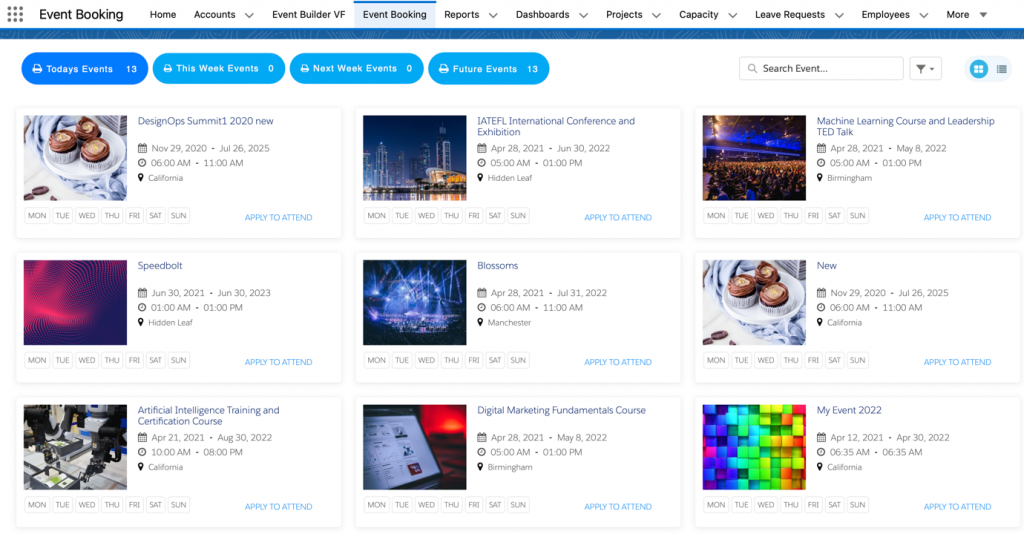Image resolution: width=1024 pixels, height=534 pixels.
Task: Open the rainbow cubes My Event 2022 thumbnail
Action: (754, 447)
